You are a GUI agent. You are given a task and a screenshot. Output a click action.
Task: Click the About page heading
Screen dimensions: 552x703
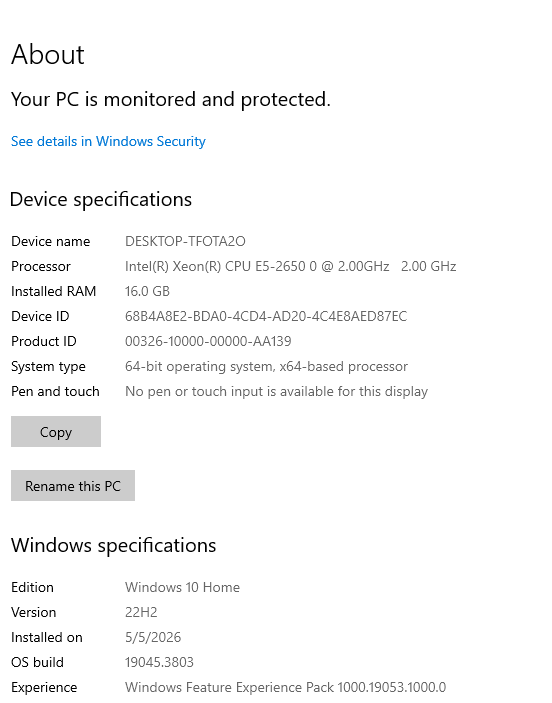click(48, 55)
